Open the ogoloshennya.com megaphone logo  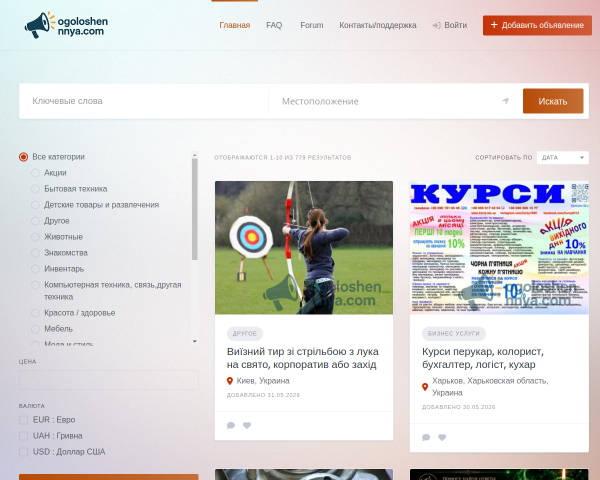66,25
